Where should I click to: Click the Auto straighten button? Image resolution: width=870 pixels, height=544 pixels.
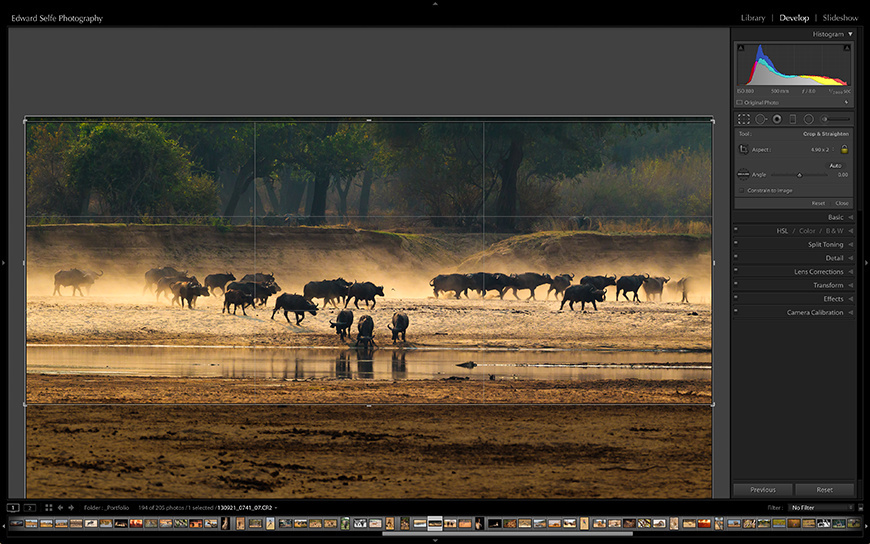click(835, 165)
